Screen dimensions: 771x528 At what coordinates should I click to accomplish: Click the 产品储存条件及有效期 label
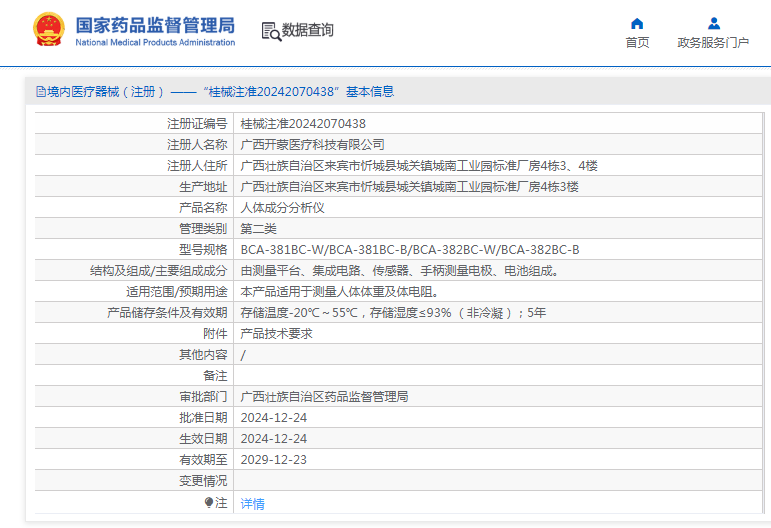pos(167,313)
